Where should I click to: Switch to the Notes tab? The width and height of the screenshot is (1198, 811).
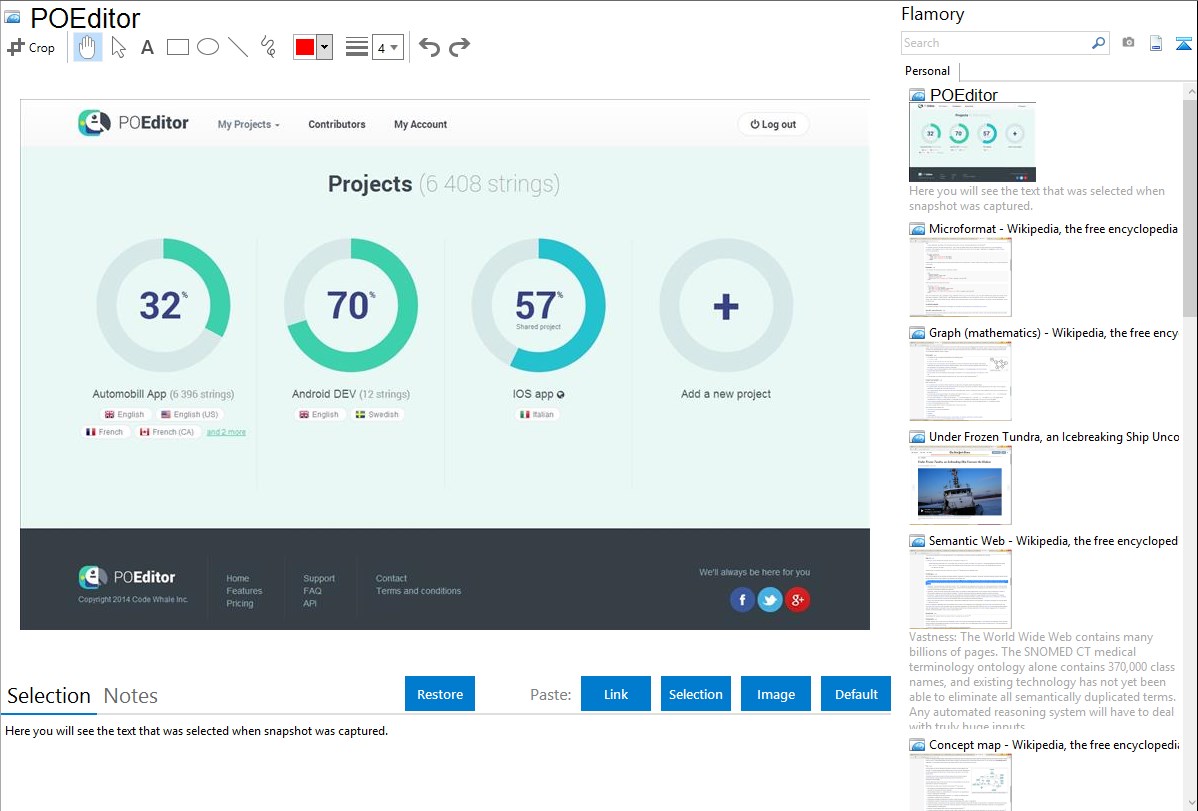131,696
